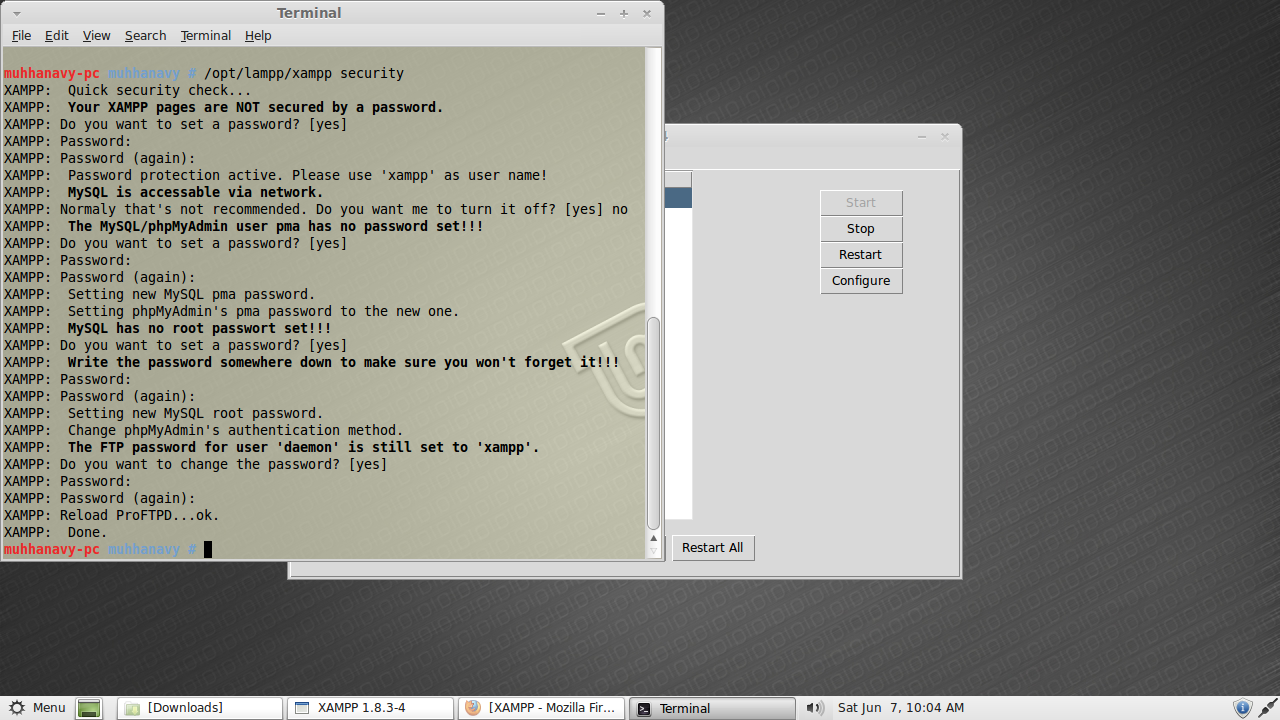Minimize the Terminal window

[x=601, y=13]
